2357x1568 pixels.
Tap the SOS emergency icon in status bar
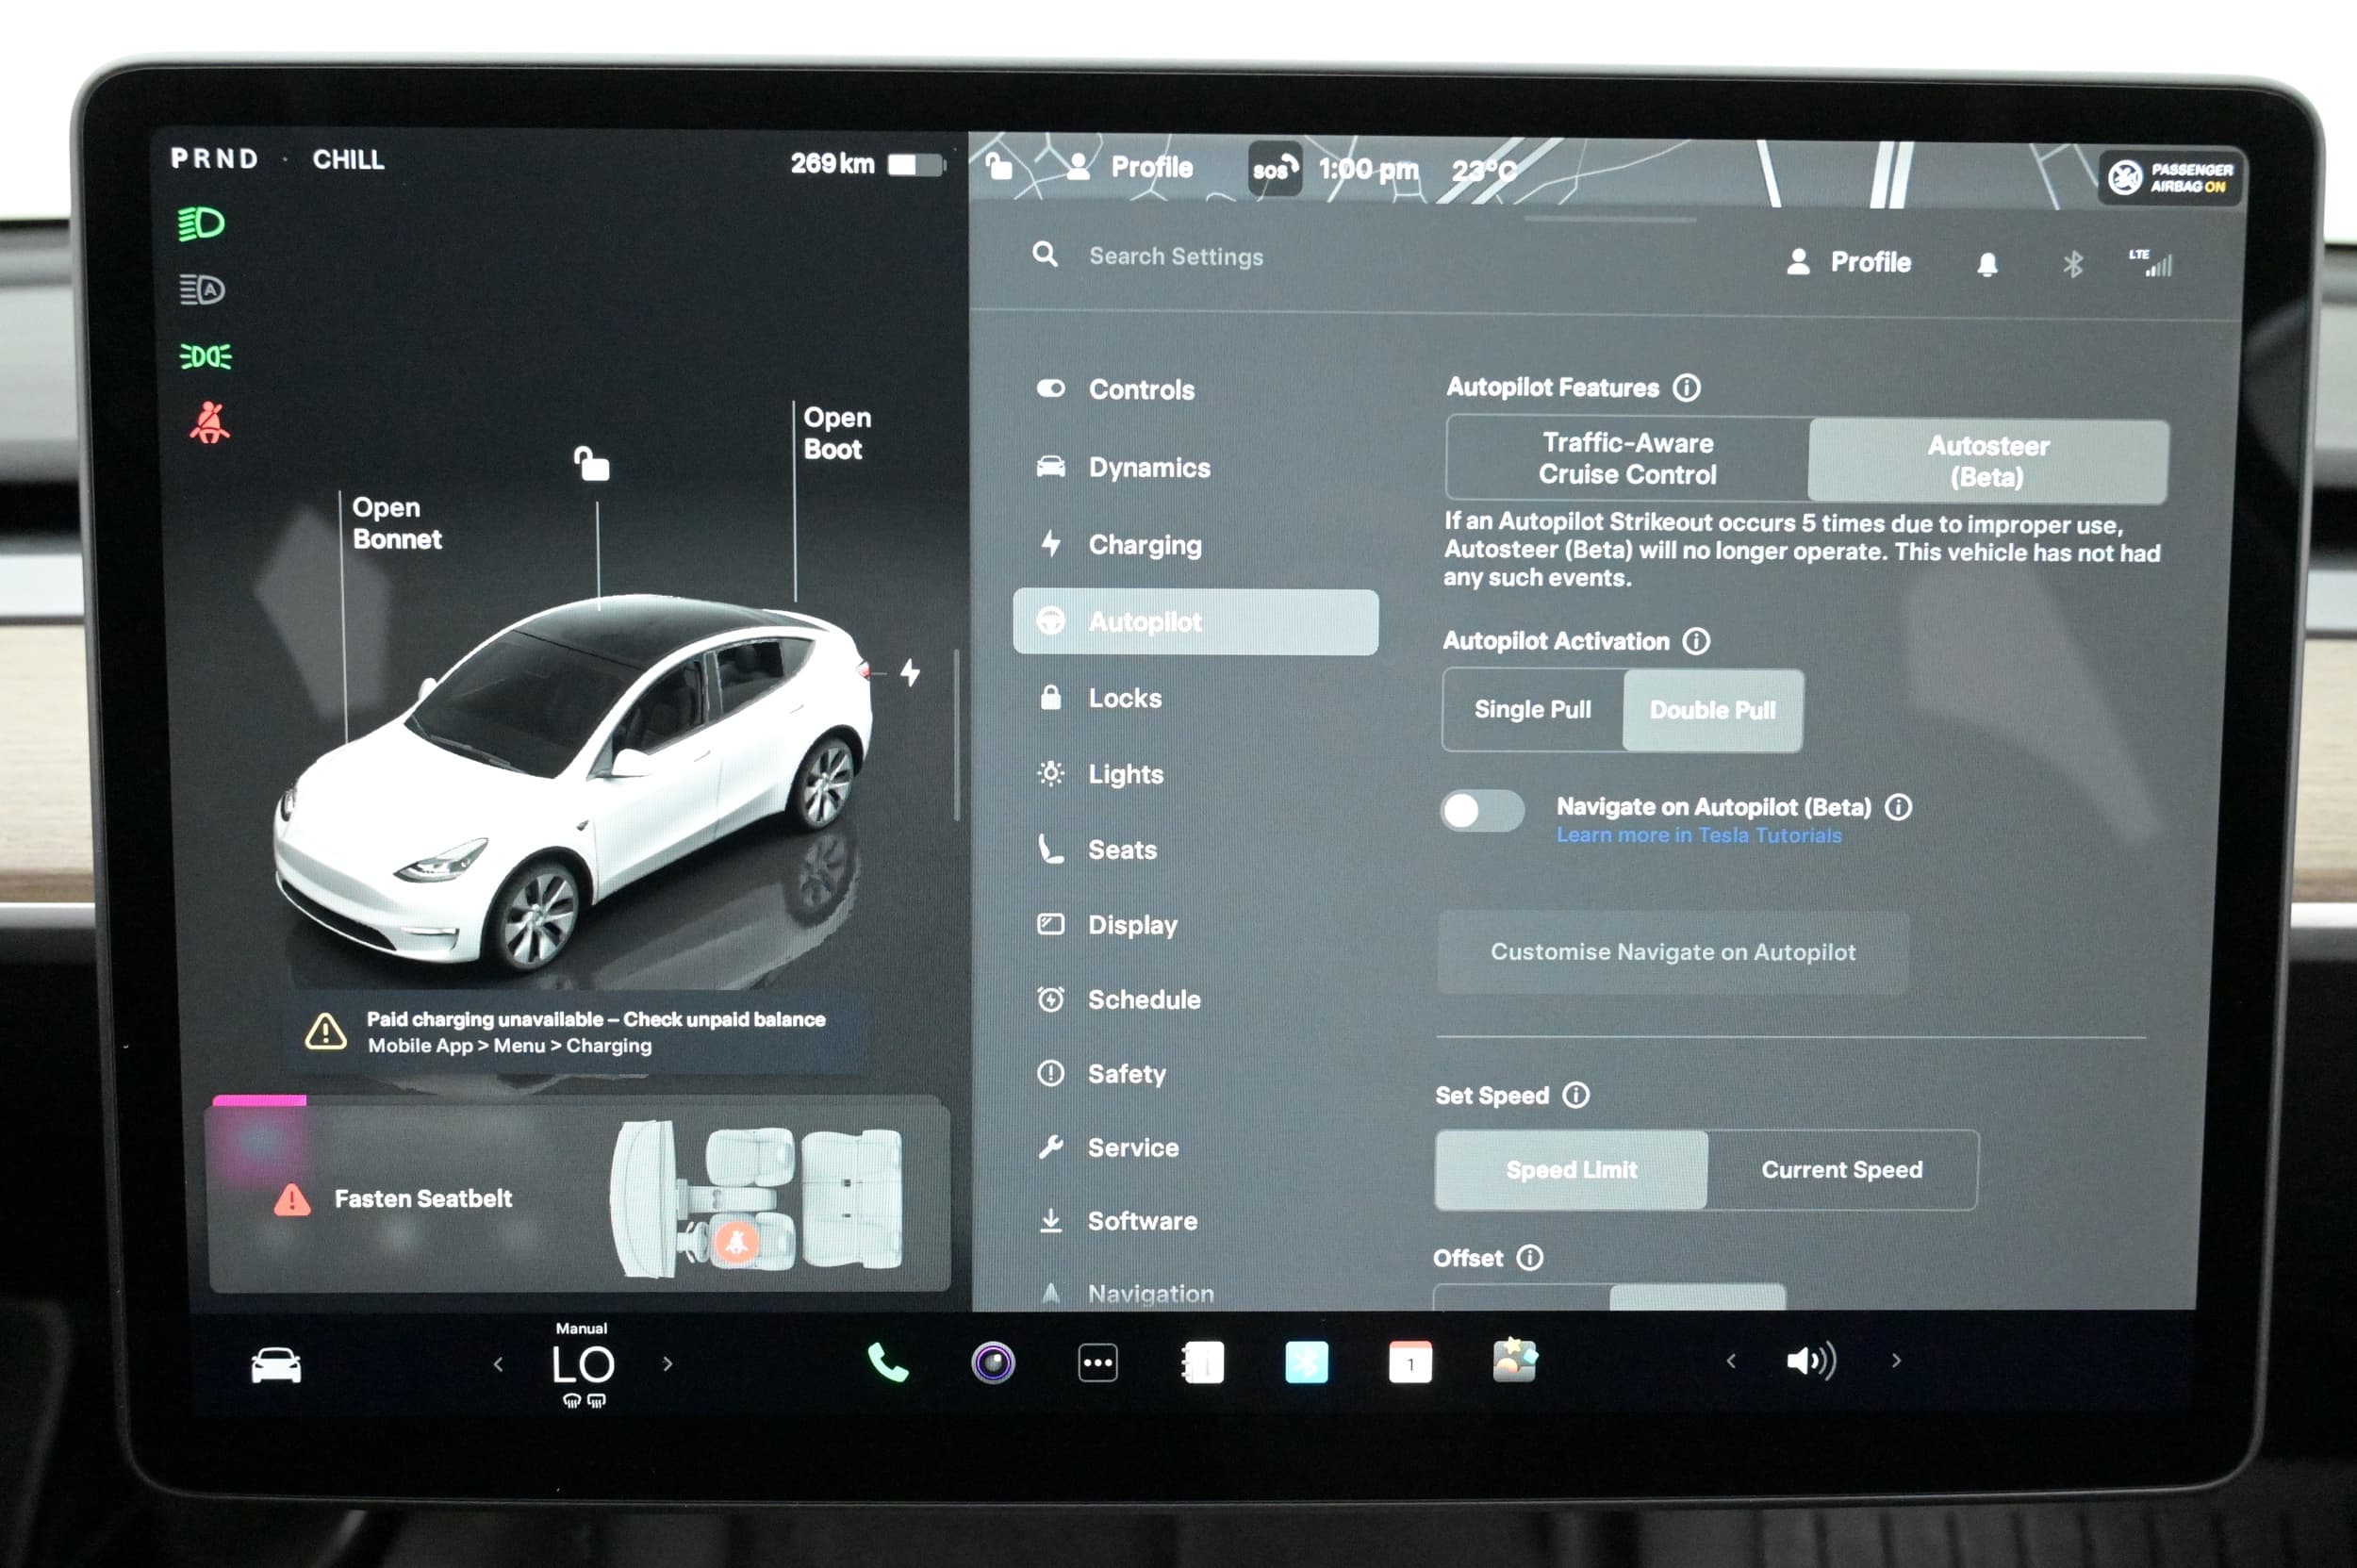tap(1274, 168)
